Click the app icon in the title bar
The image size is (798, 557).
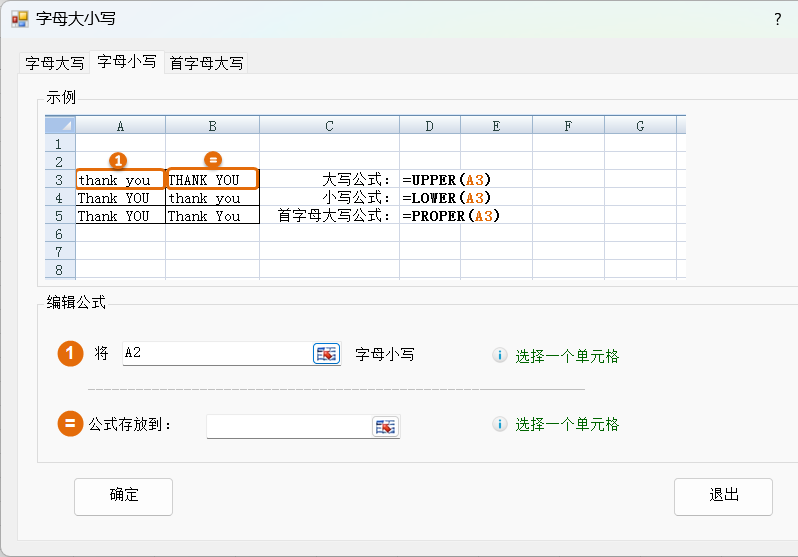point(19,19)
